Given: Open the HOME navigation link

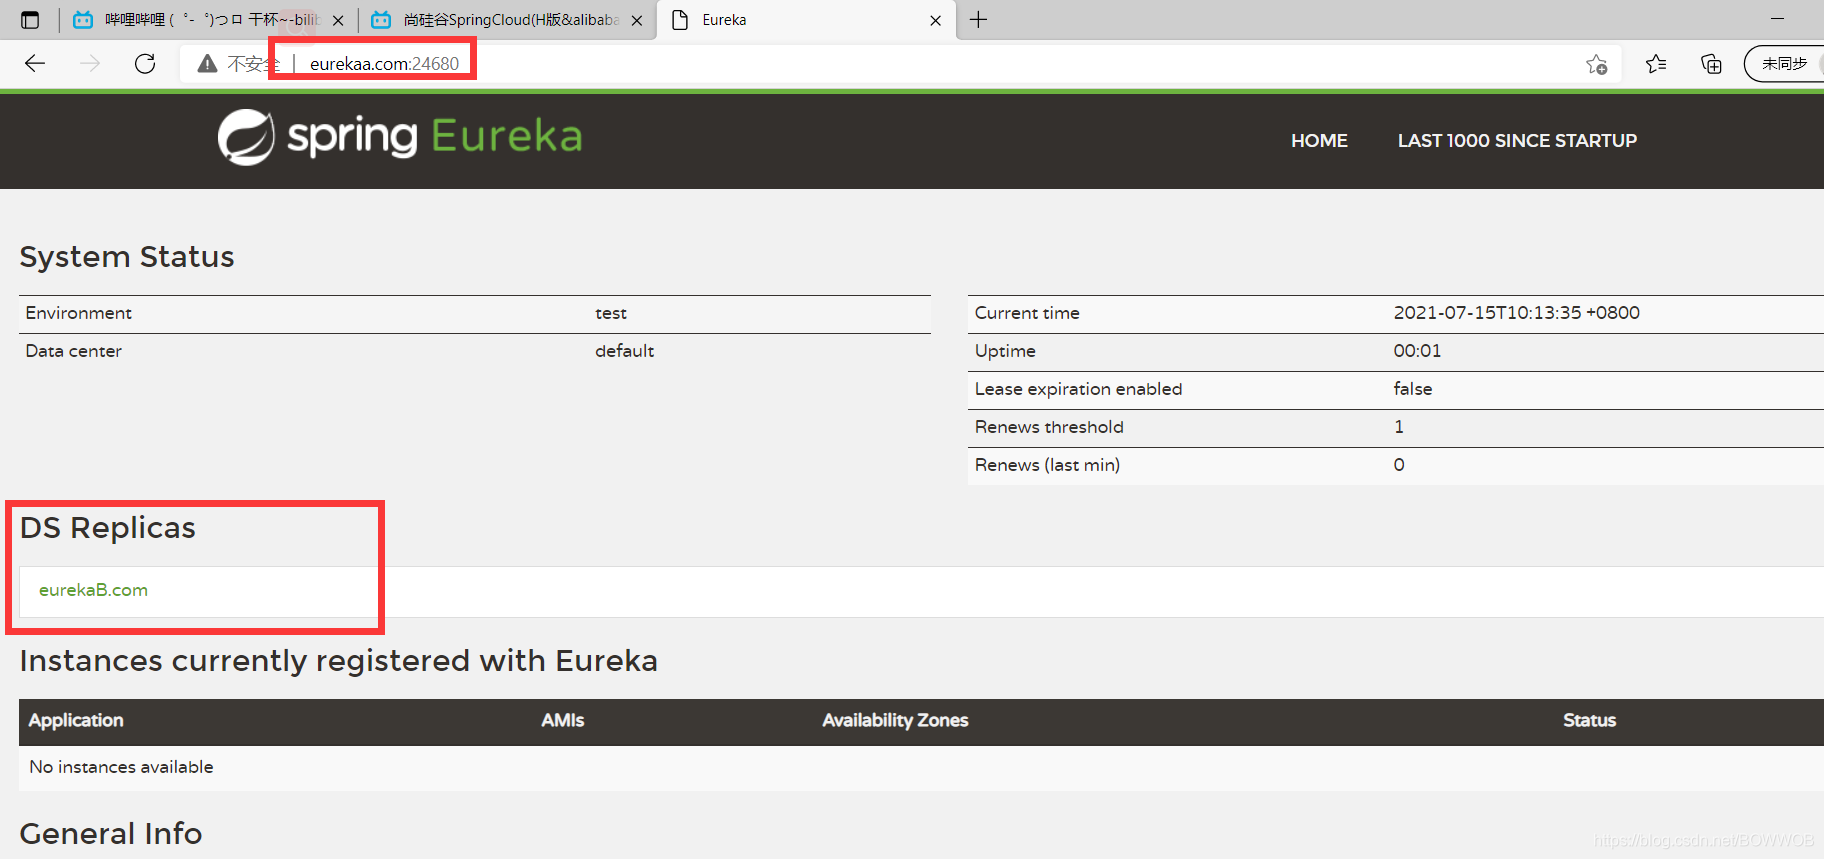Looking at the screenshot, I should coord(1319,141).
